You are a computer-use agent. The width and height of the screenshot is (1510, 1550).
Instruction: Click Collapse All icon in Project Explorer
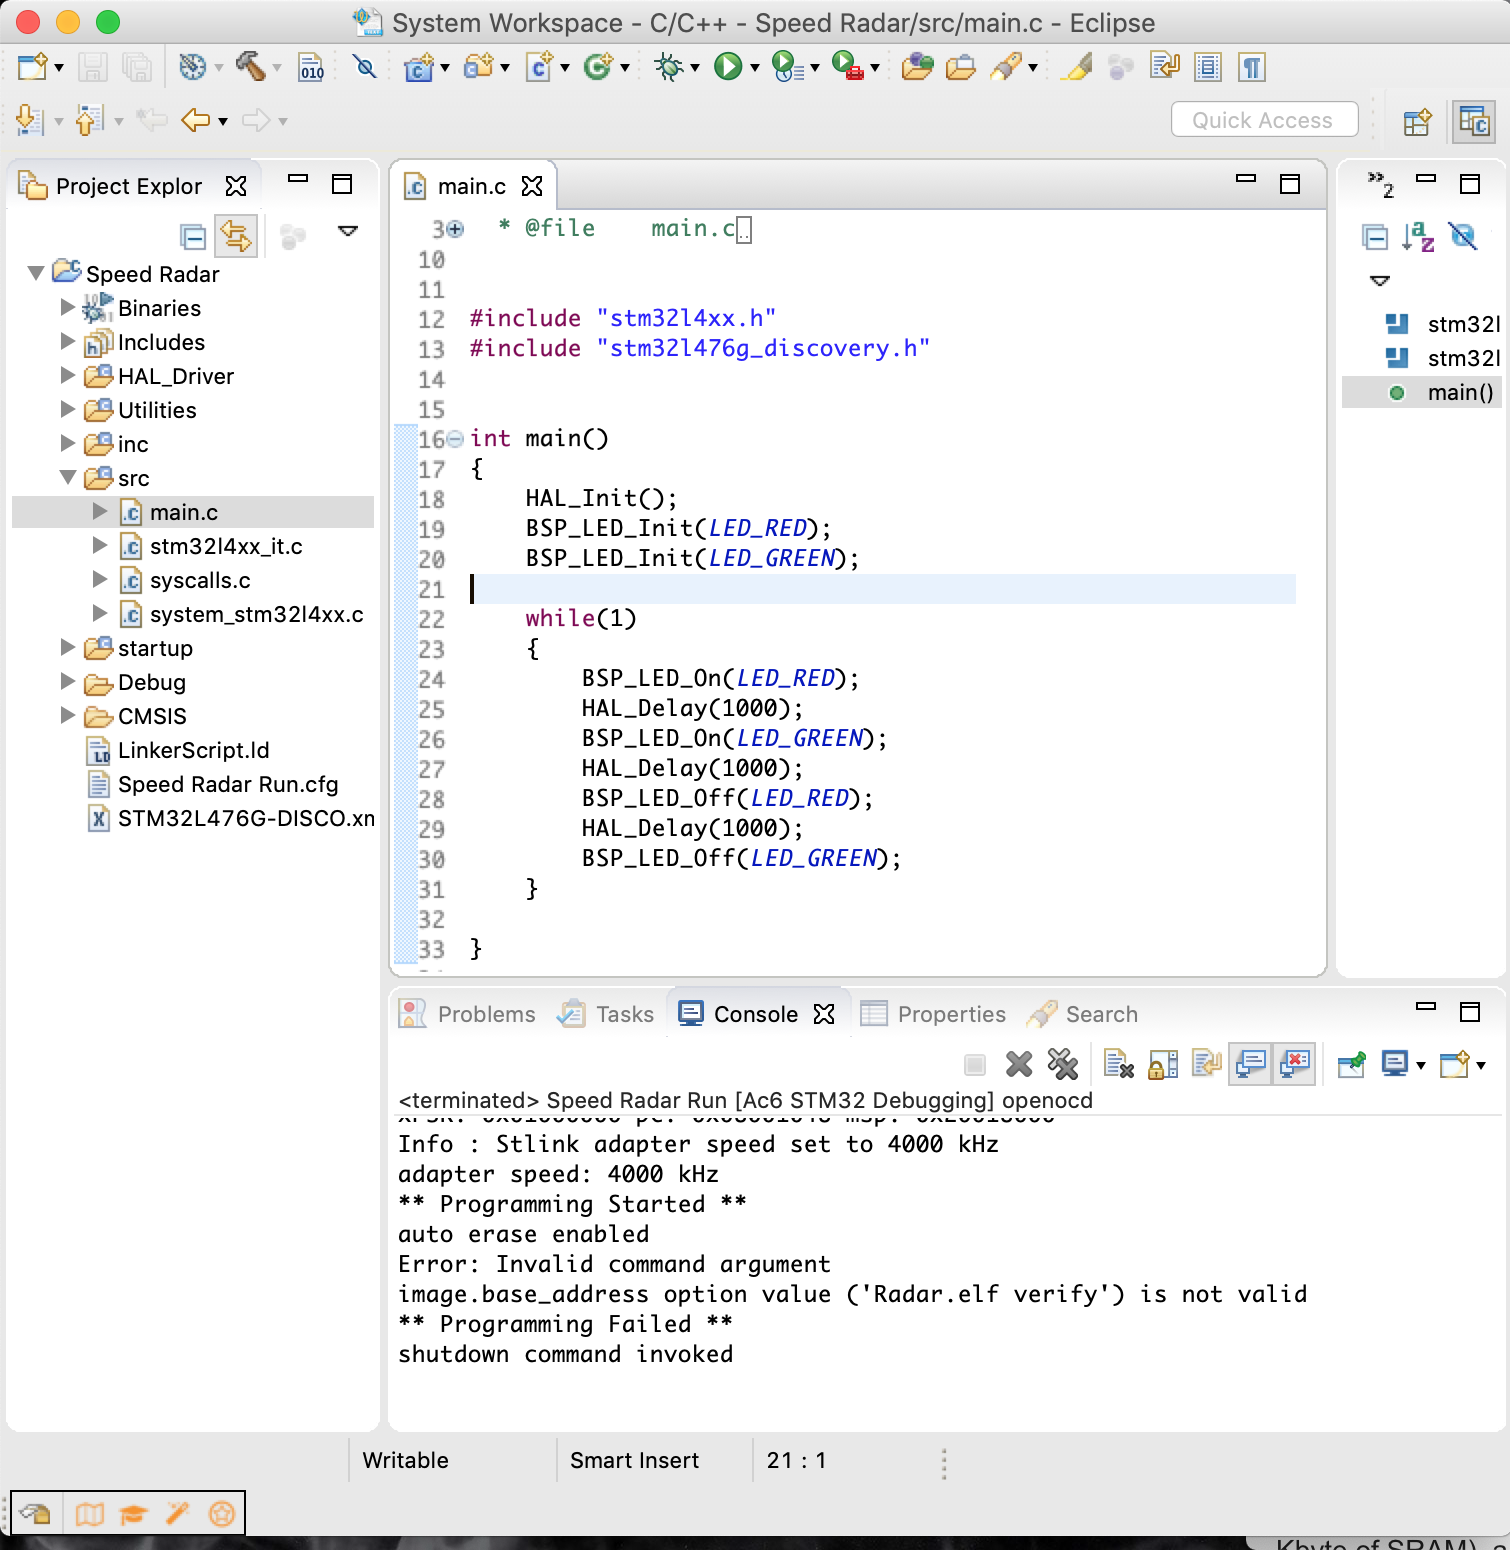(x=193, y=237)
